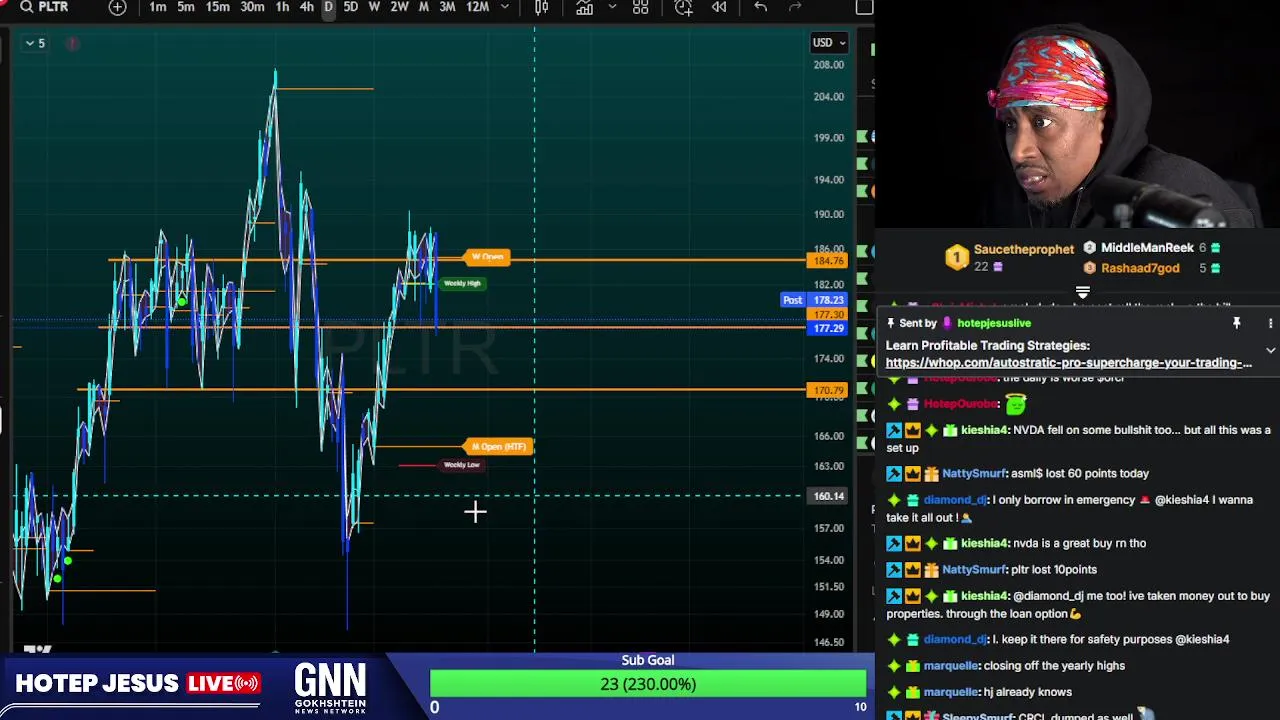The height and width of the screenshot is (720, 1280).
Task: Unpin the pinned chat message
Action: [1236, 323]
